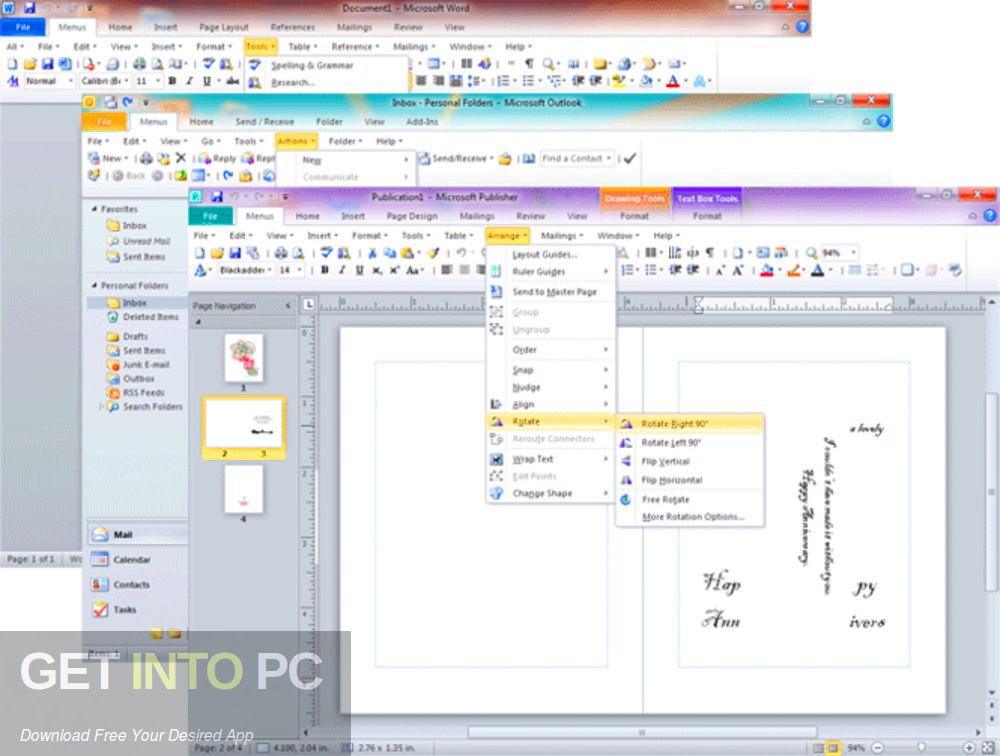The height and width of the screenshot is (756, 1000).
Task: Select the page 4 thumbnail in Page Navigation
Action: tap(244, 489)
